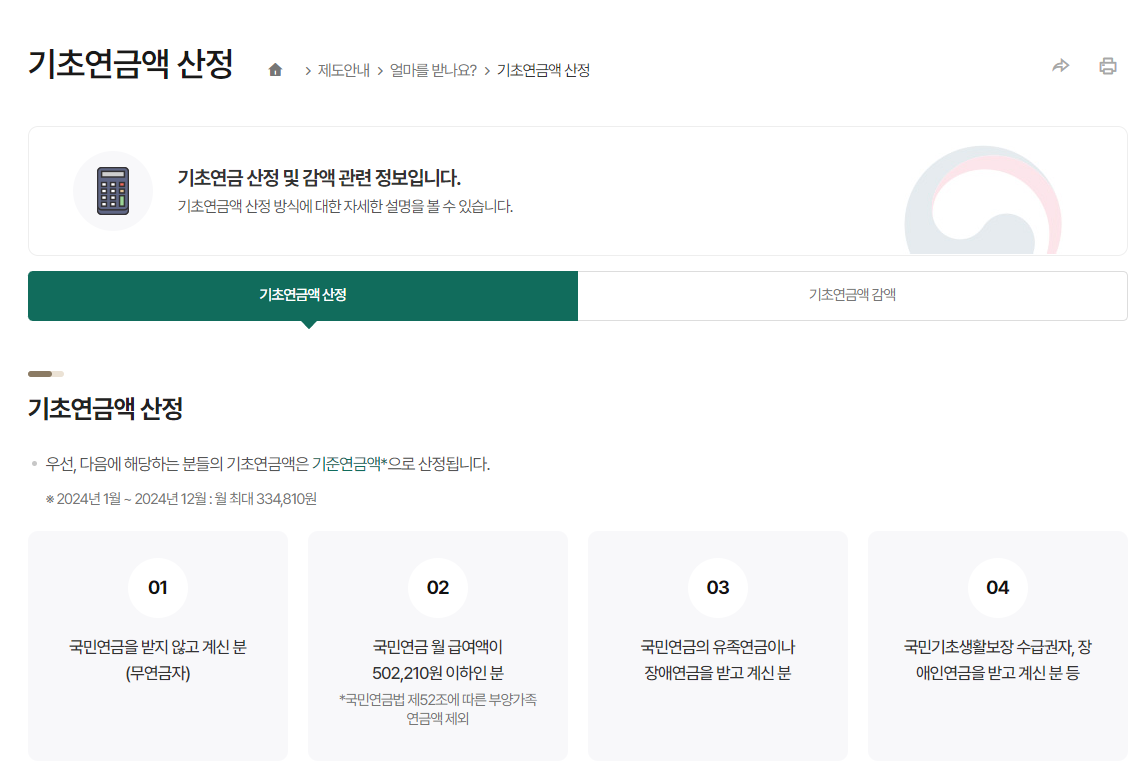Select banner heading 기초연금 산정 및 감액 관련 정보입니다.
The width and height of the screenshot is (1146, 763).
[x=319, y=178]
